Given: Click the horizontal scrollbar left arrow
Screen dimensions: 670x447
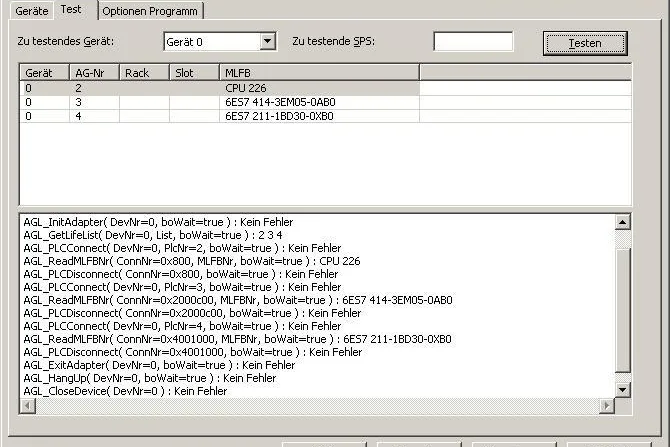Looking at the screenshot, I should click(x=28, y=405).
